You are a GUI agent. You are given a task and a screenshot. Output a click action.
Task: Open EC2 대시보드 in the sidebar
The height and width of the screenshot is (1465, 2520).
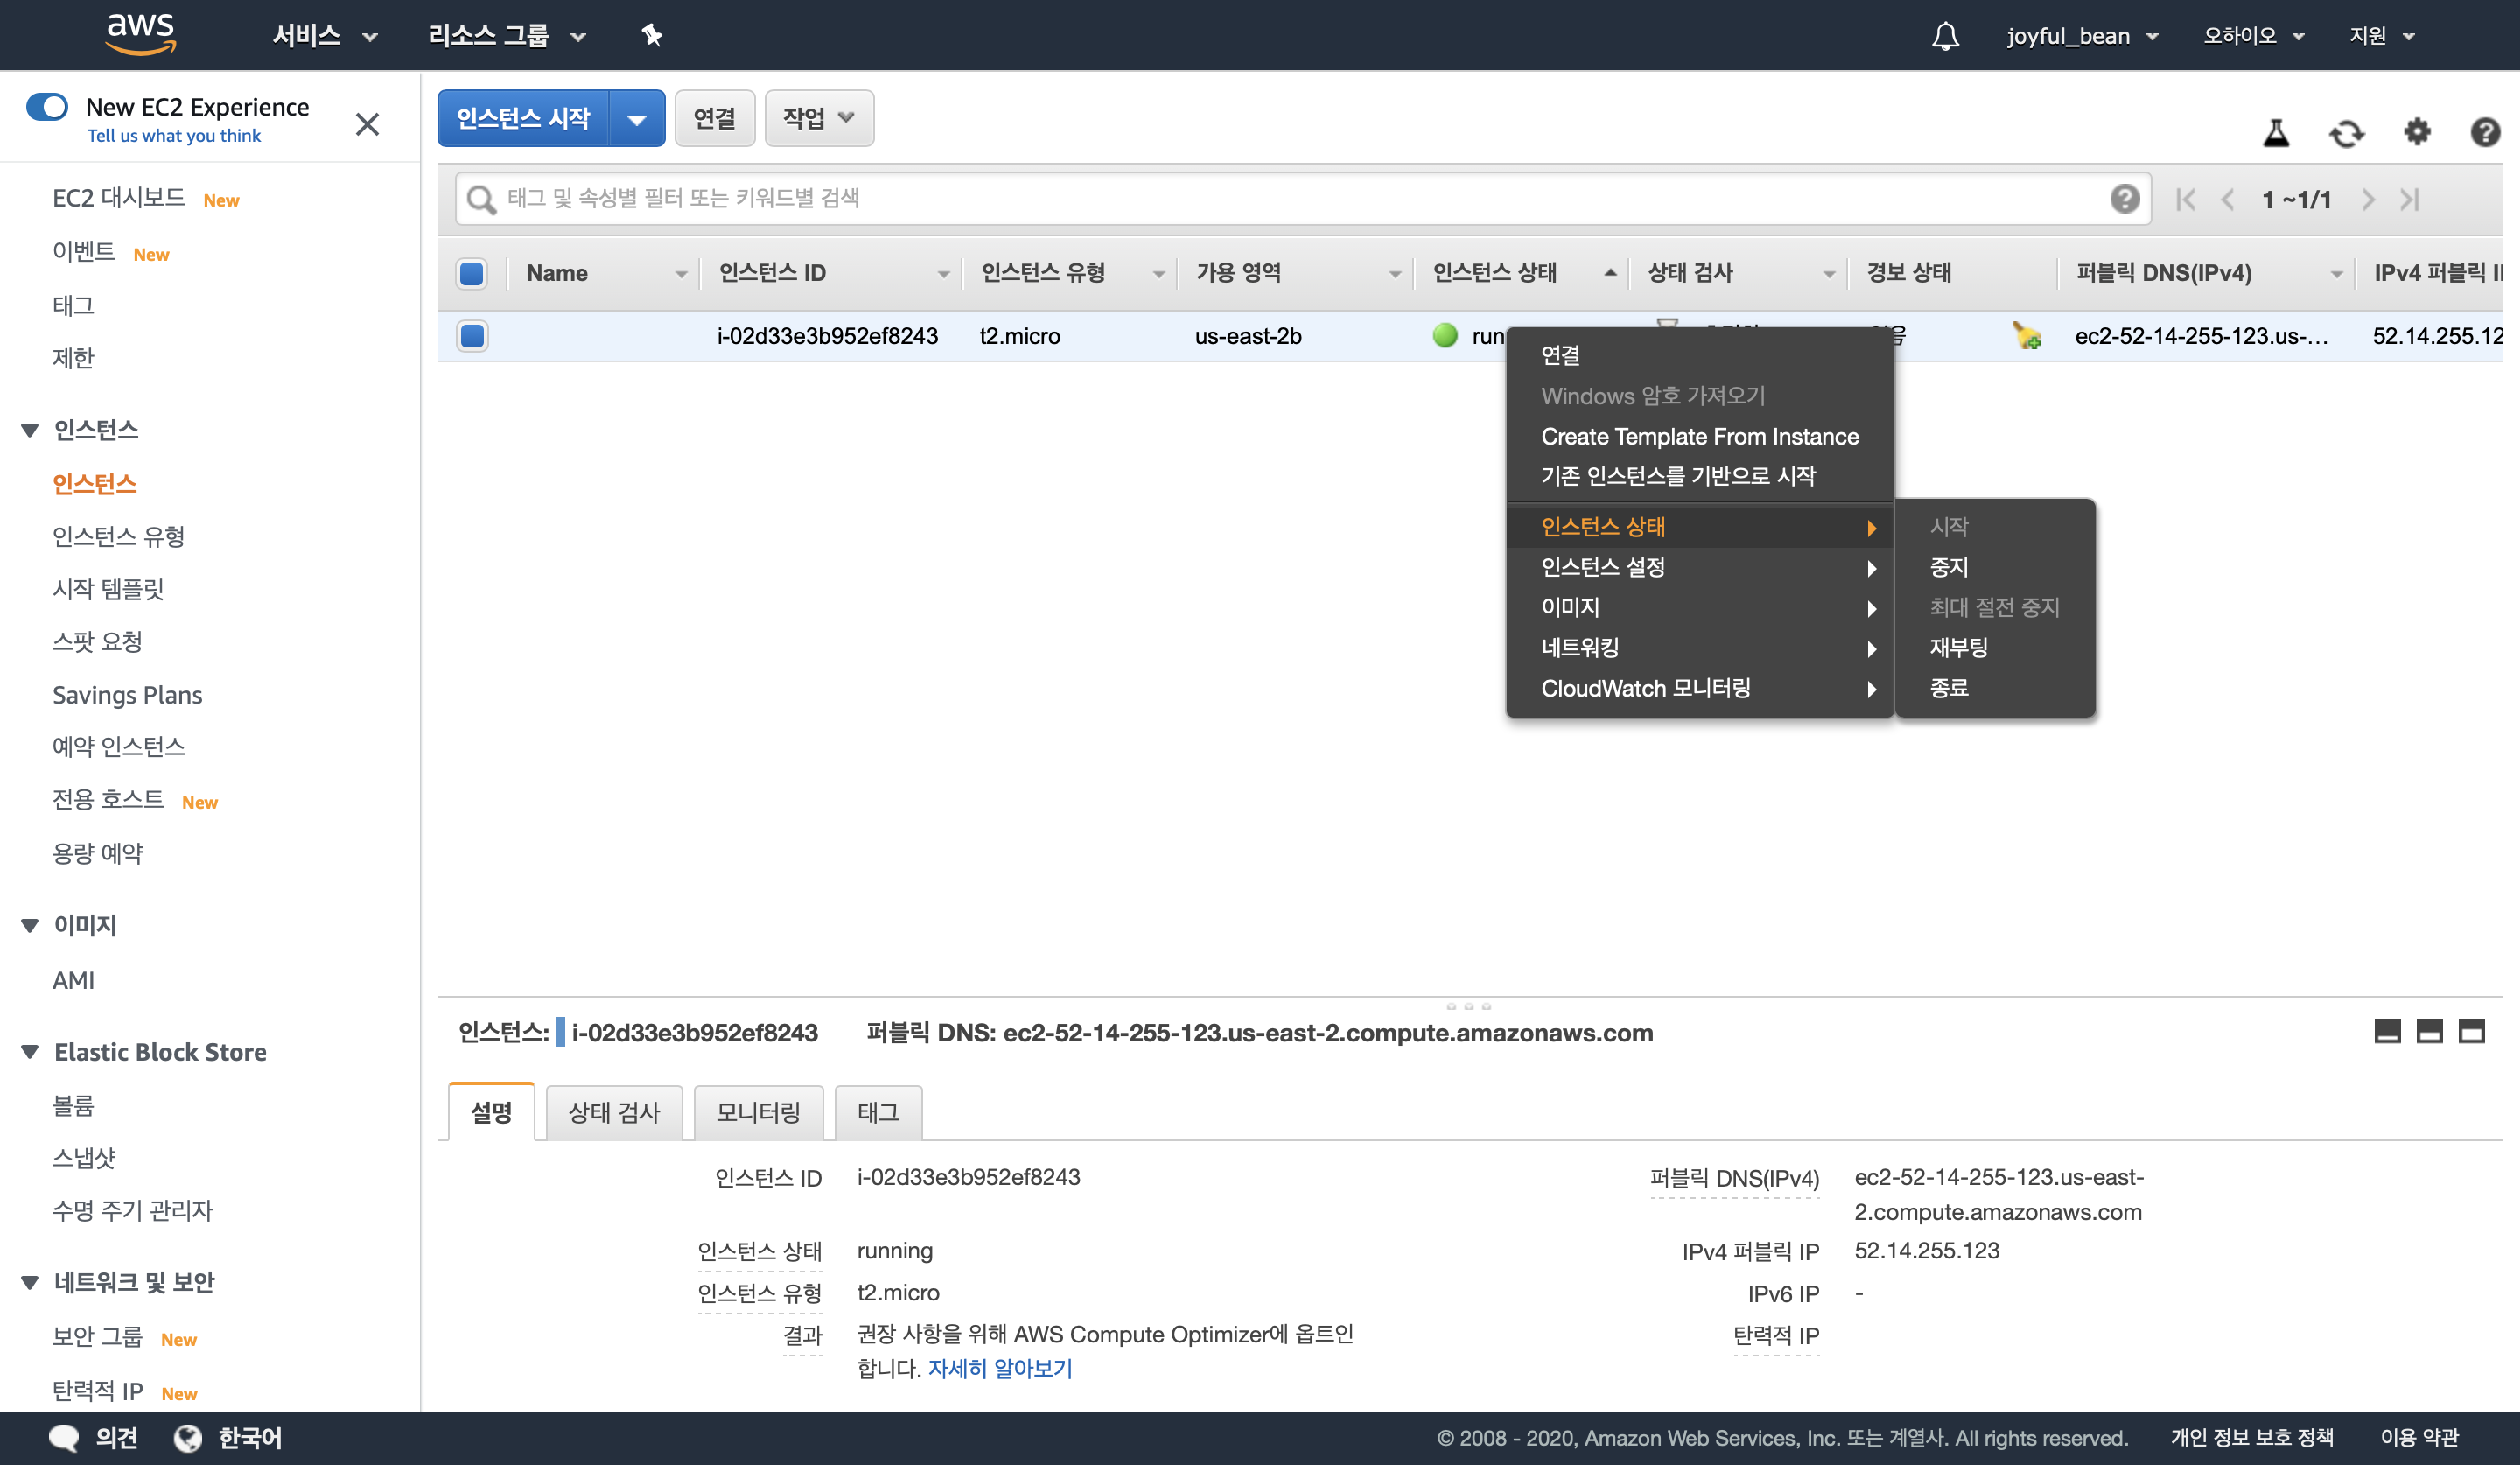click(119, 198)
